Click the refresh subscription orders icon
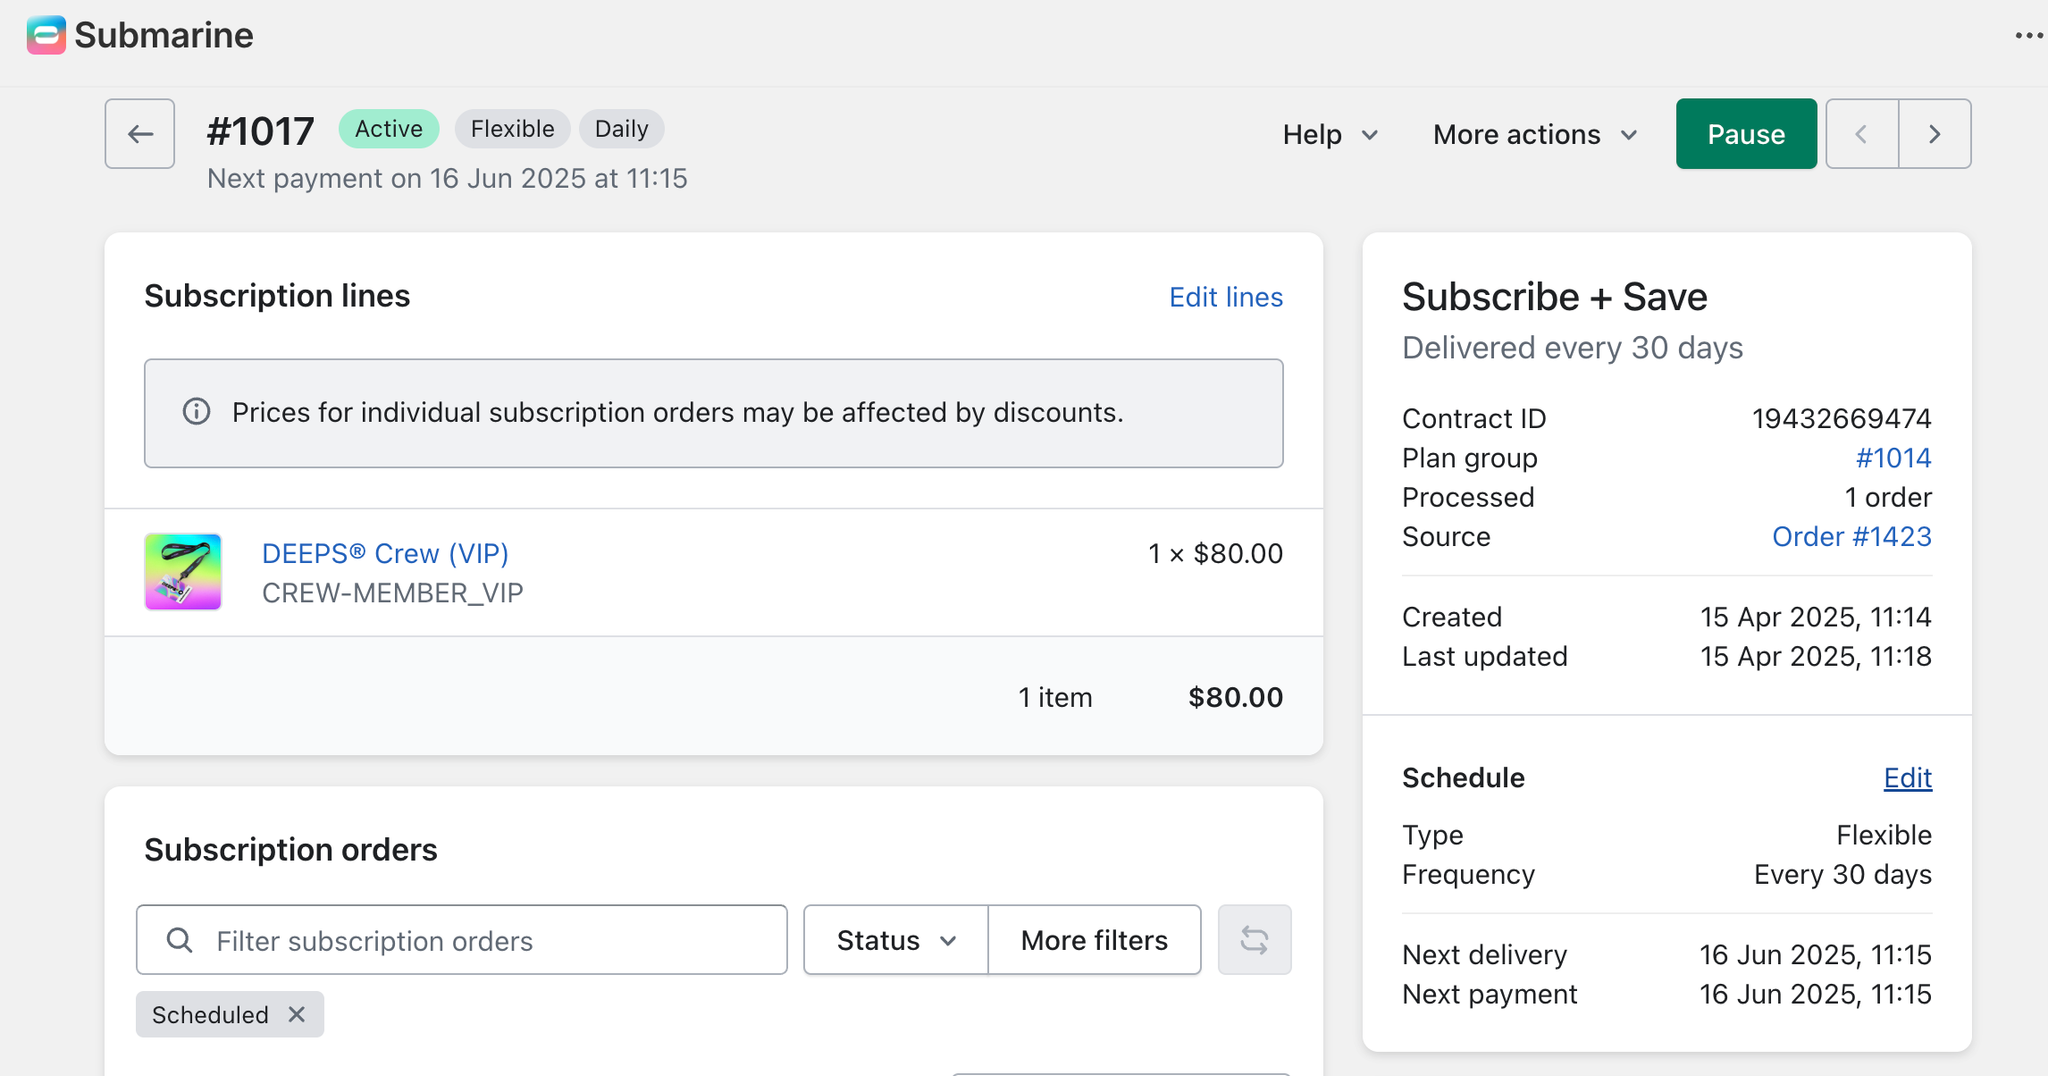The width and height of the screenshot is (2048, 1076). pyautogui.click(x=1254, y=940)
